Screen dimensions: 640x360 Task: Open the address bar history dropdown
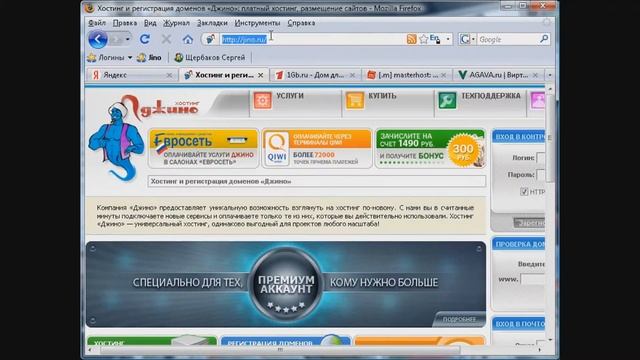point(448,39)
